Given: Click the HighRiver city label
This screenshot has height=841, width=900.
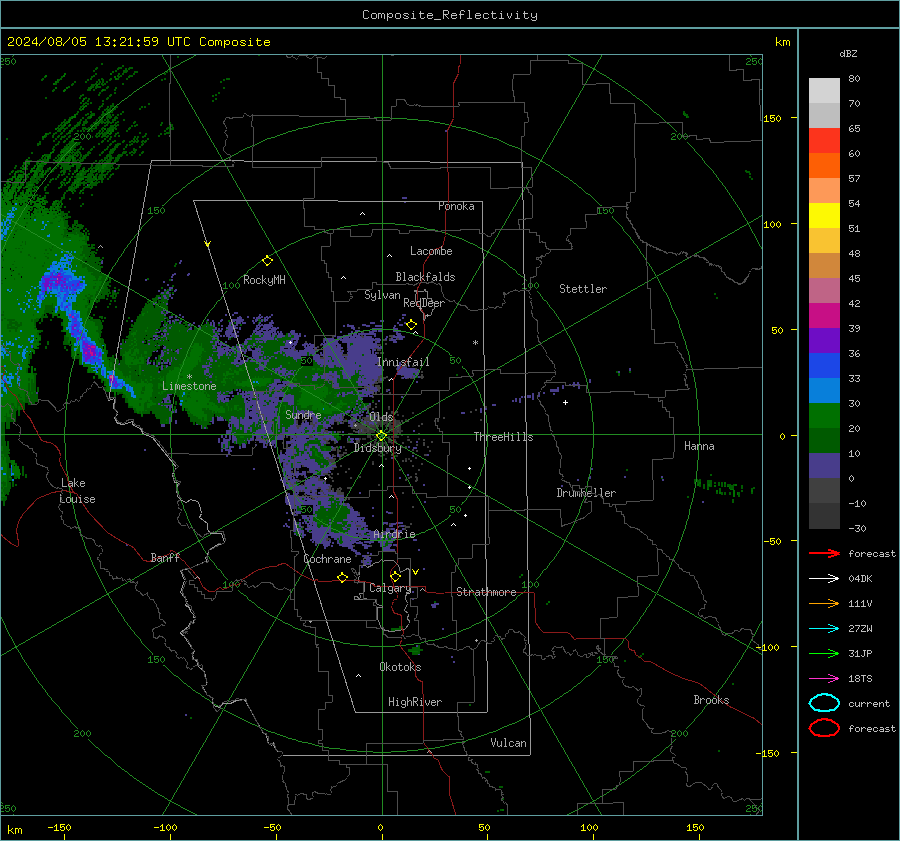Looking at the screenshot, I should coord(415,702).
